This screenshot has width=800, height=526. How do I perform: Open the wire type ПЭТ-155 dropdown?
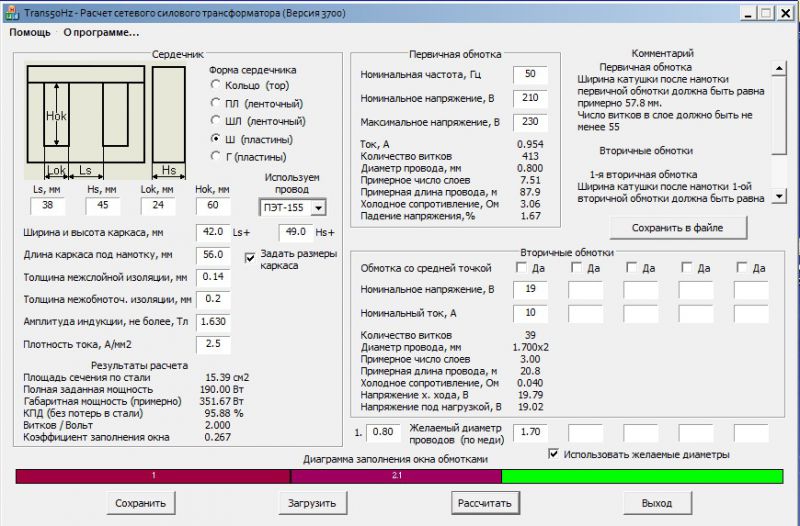click(x=318, y=207)
